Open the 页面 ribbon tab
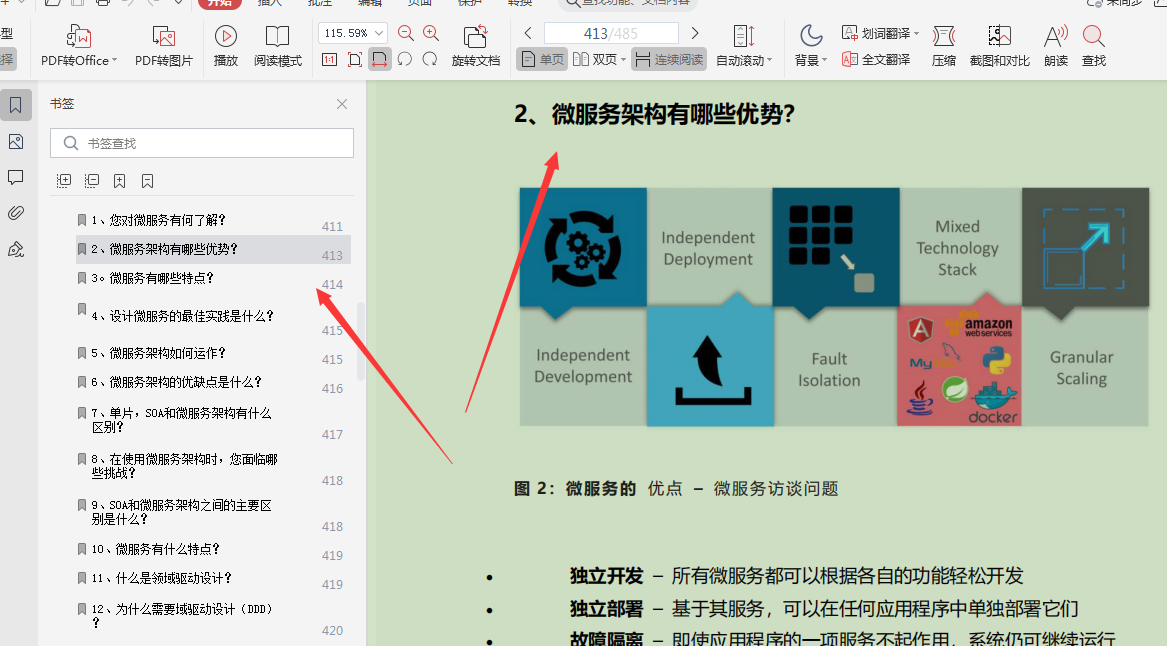 click(x=420, y=3)
